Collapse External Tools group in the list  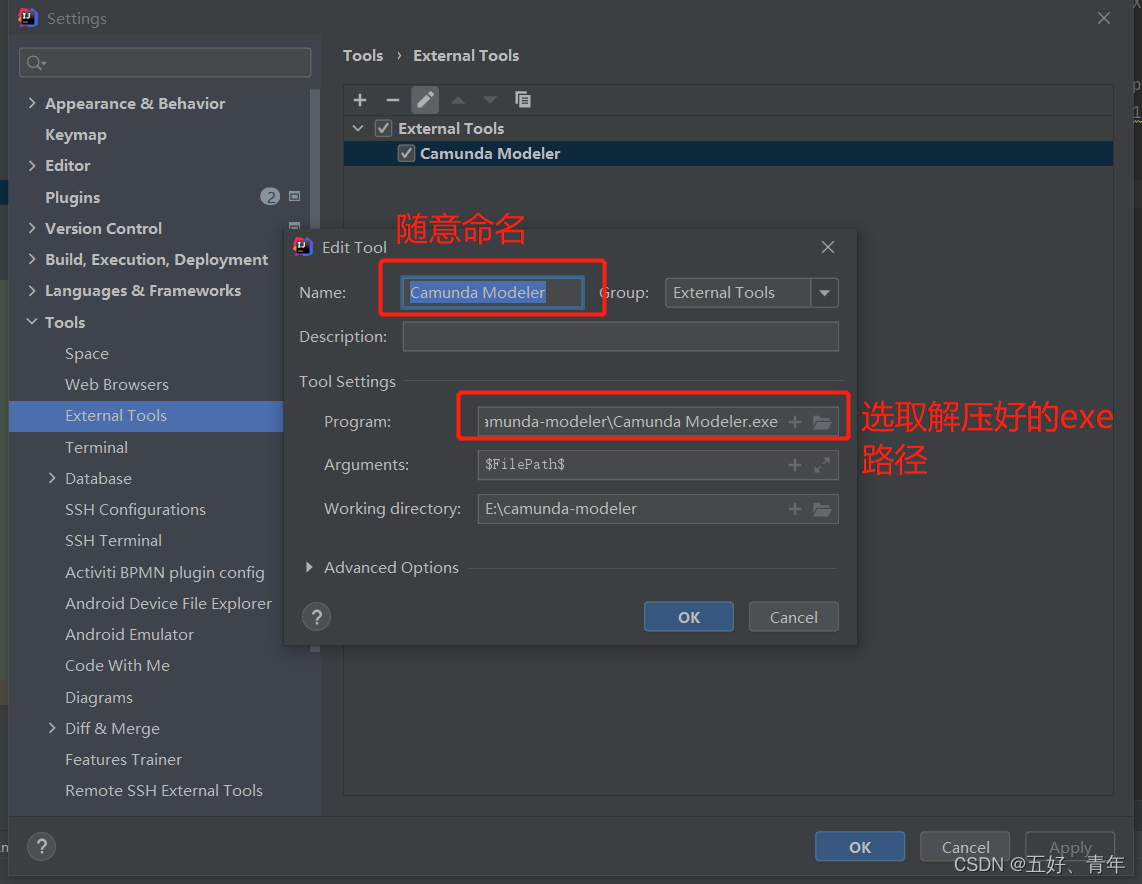[358, 128]
